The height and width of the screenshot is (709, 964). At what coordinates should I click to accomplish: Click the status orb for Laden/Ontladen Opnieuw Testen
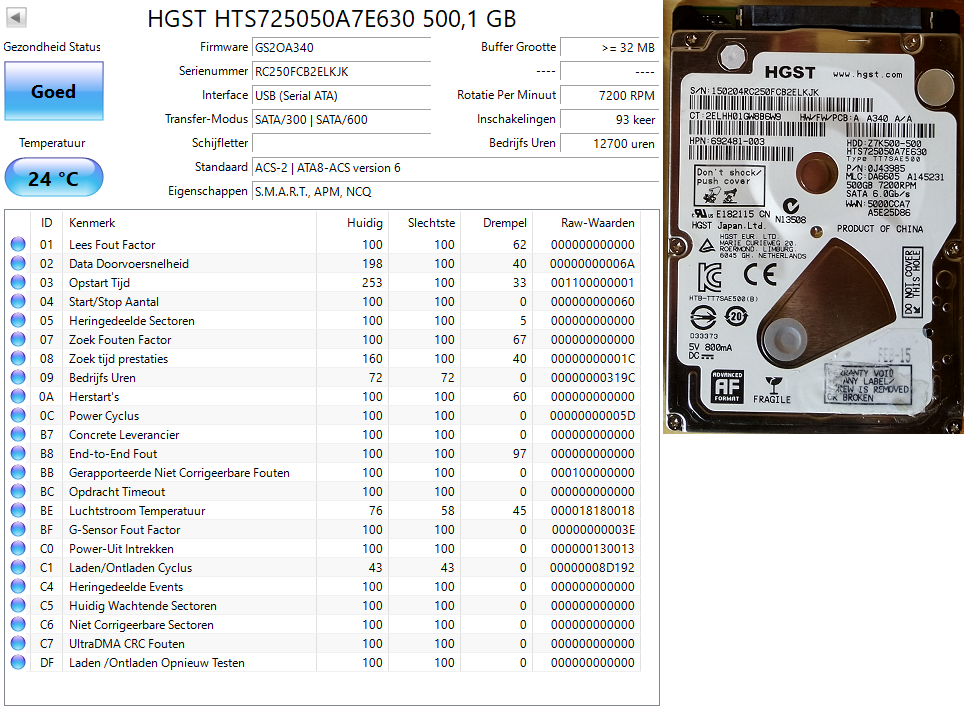click(18, 662)
